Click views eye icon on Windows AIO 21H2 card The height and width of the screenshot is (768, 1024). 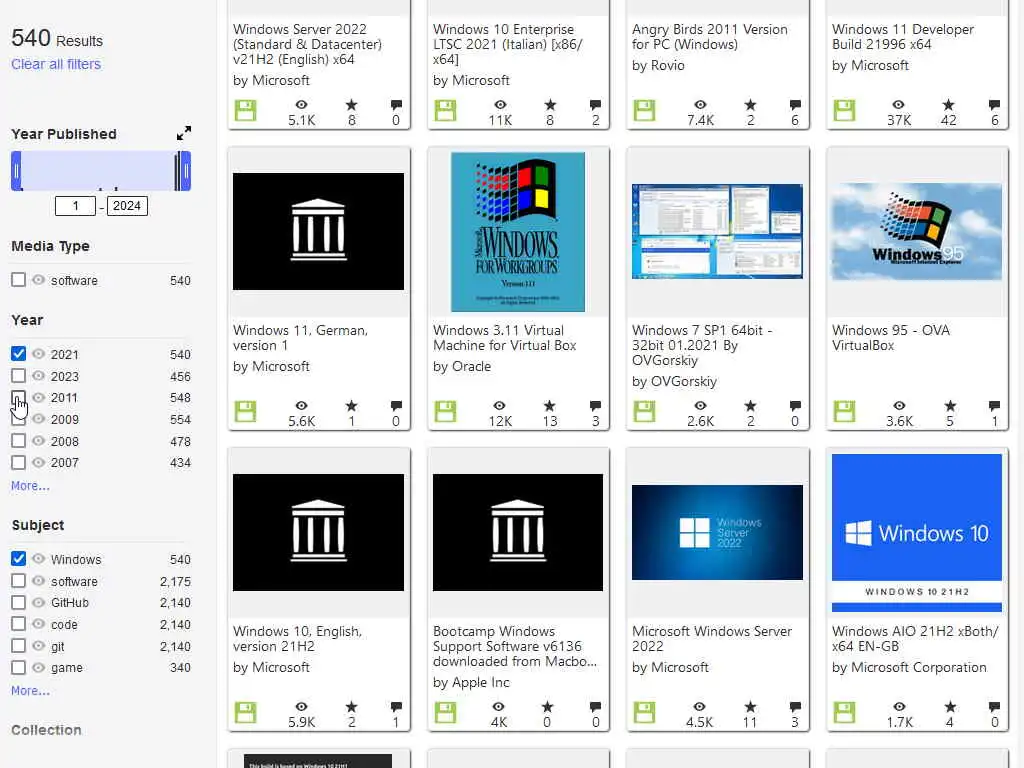point(899,707)
